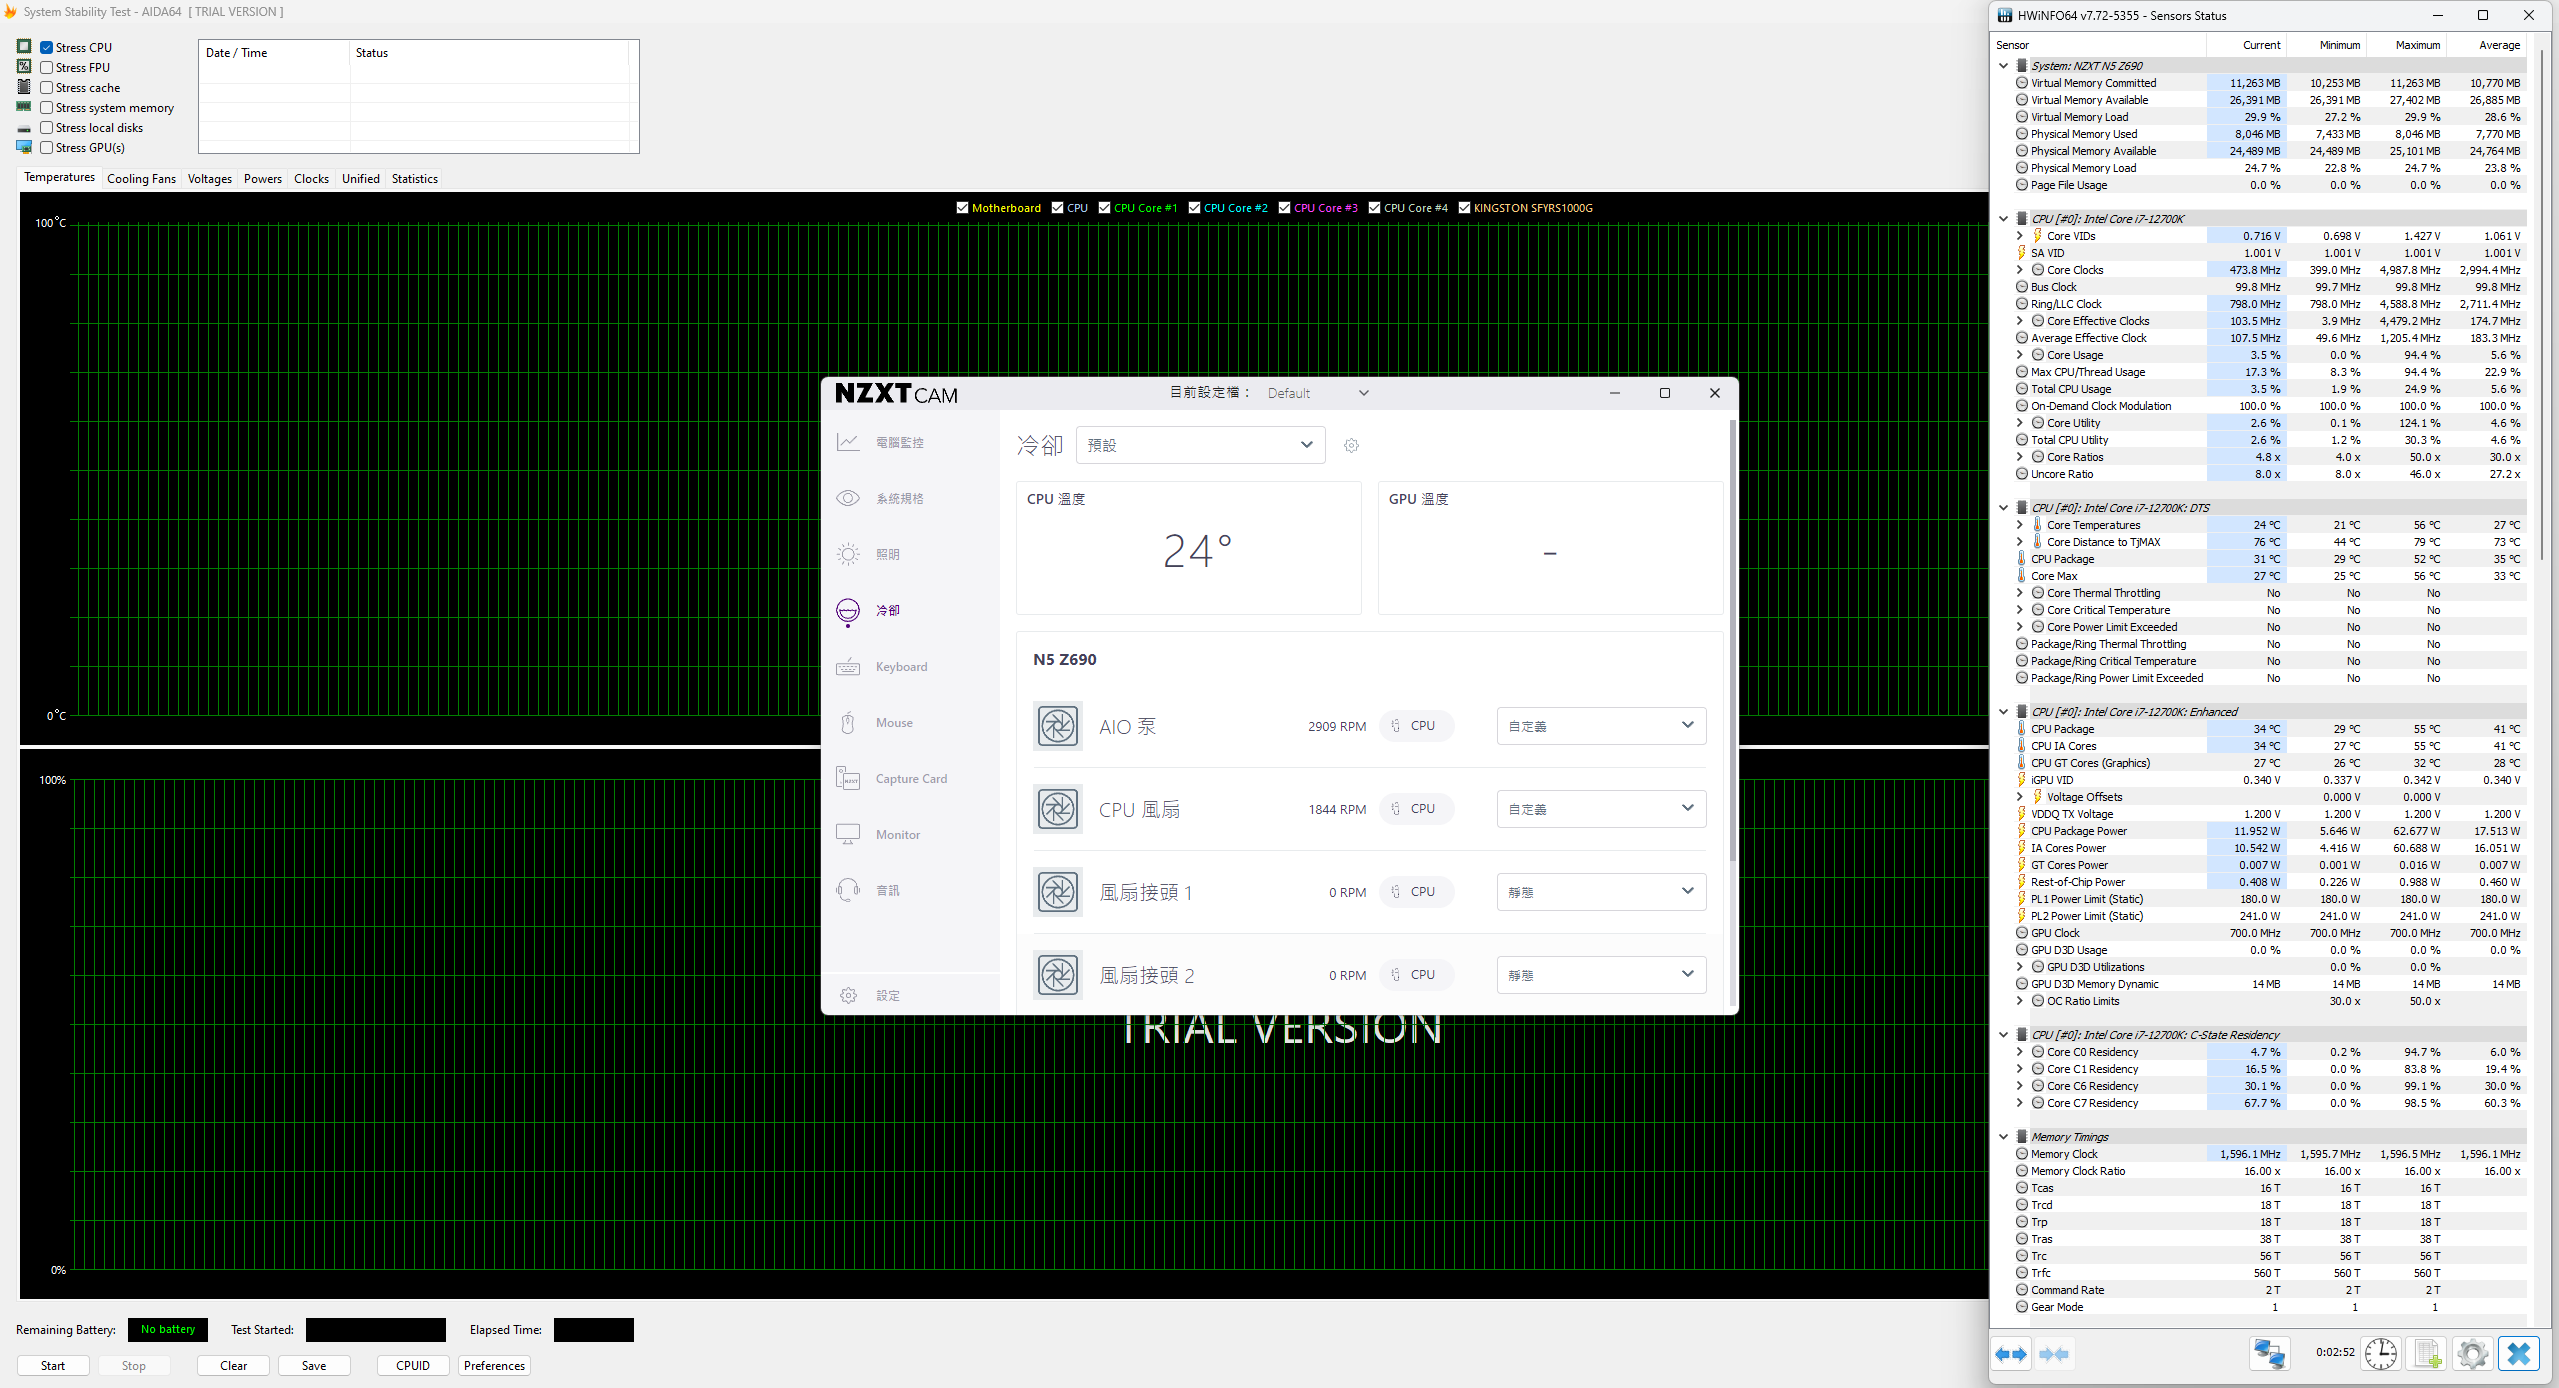
Task: Click the fan icon for 風扇接頭 2
Action: point(1057,975)
